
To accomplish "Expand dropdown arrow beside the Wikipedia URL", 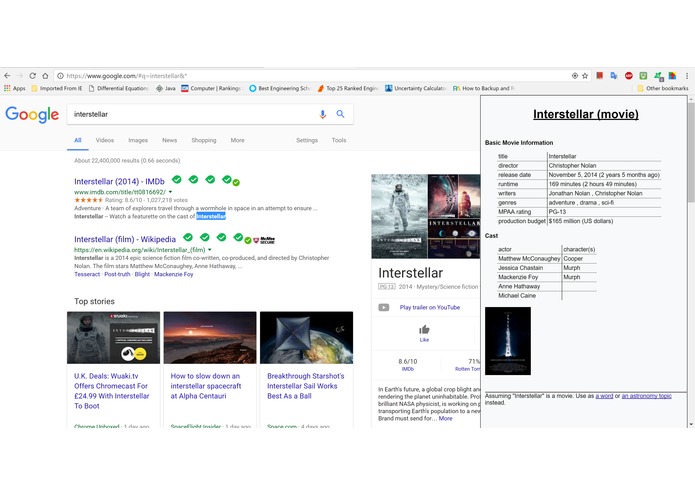I will [210, 250].
